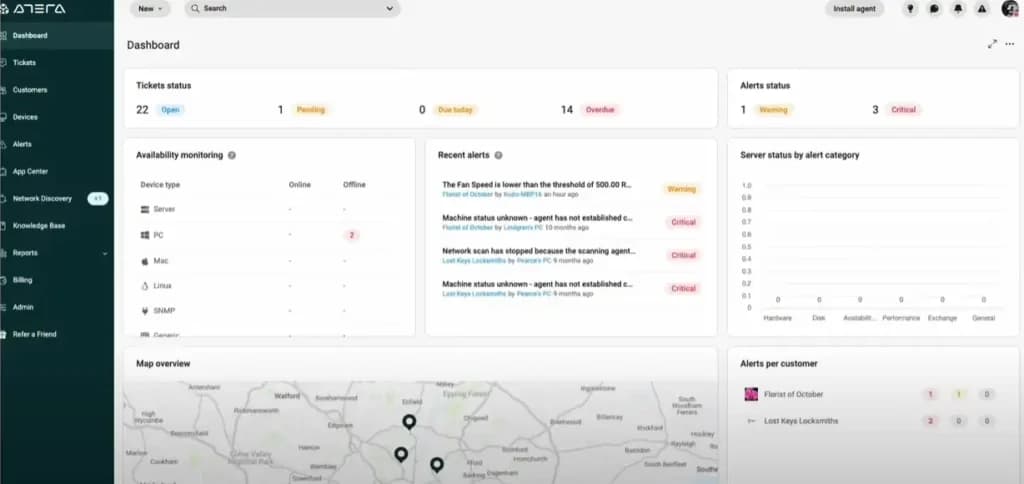Expand dashboard to full screen
The height and width of the screenshot is (484, 1024).
click(x=992, y=44)
